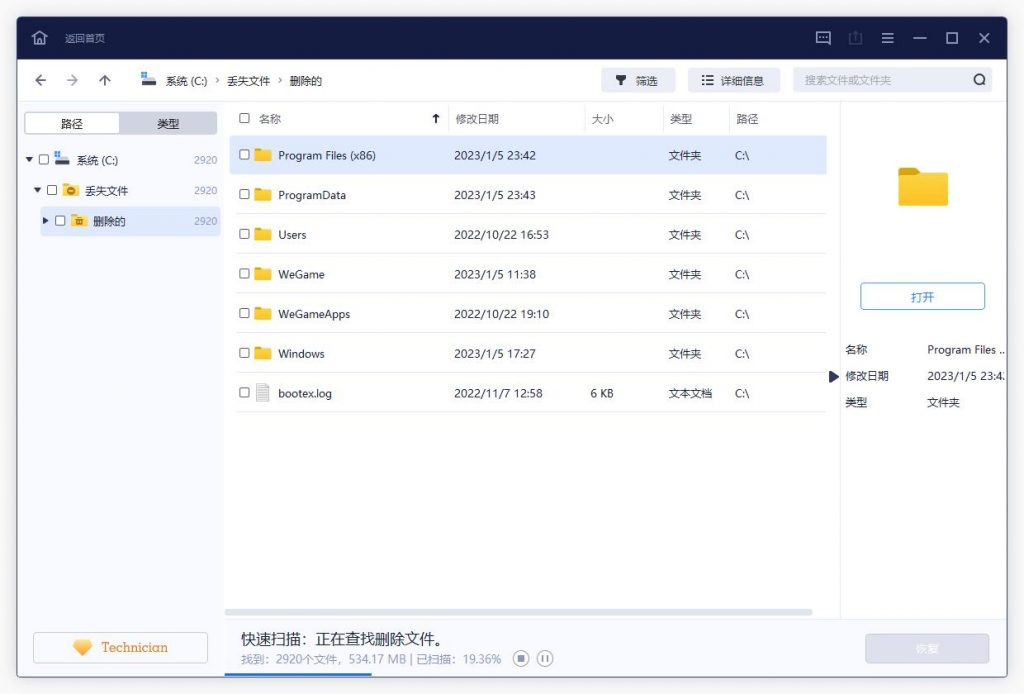Click the share icon in the title bar
Screen dimensions: 1024x694
pyautogui.click(x=855, y=37)
